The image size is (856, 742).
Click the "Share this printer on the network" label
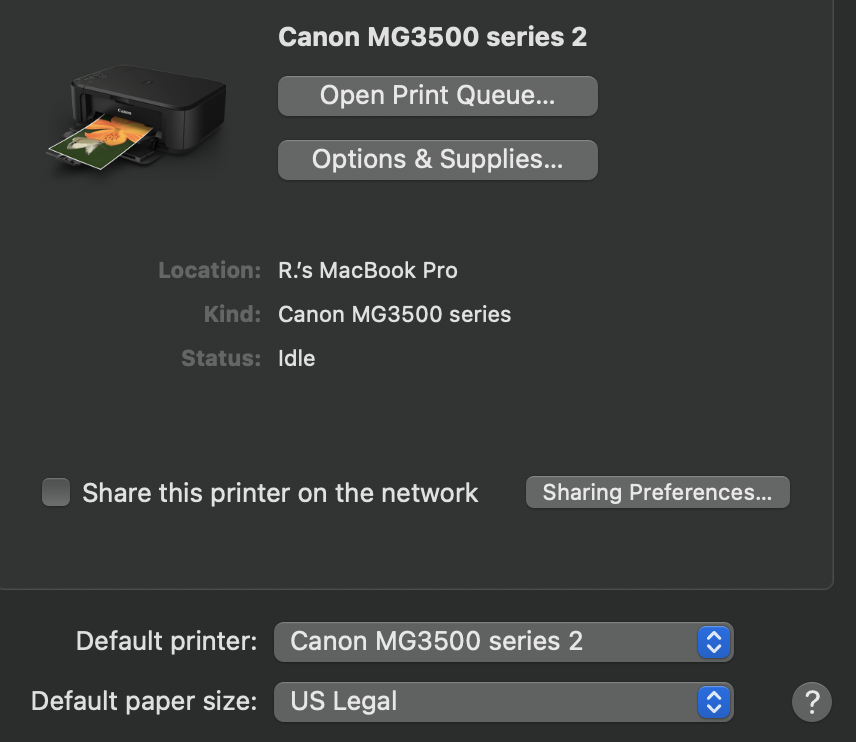point(280,493)
